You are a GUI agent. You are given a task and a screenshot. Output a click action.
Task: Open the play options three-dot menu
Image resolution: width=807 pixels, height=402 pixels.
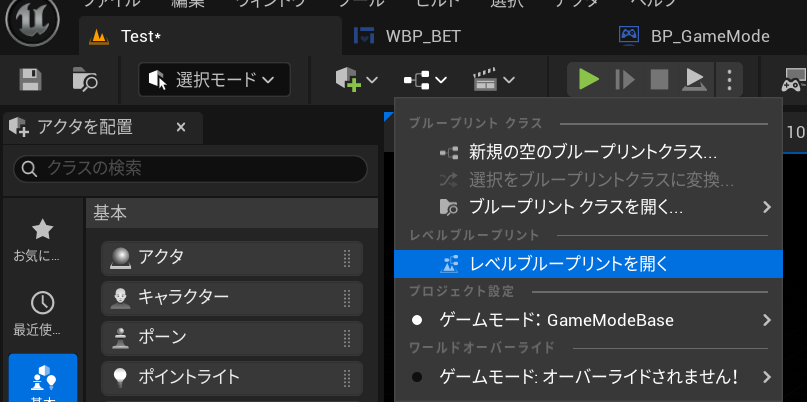click(x=730, y=79)
